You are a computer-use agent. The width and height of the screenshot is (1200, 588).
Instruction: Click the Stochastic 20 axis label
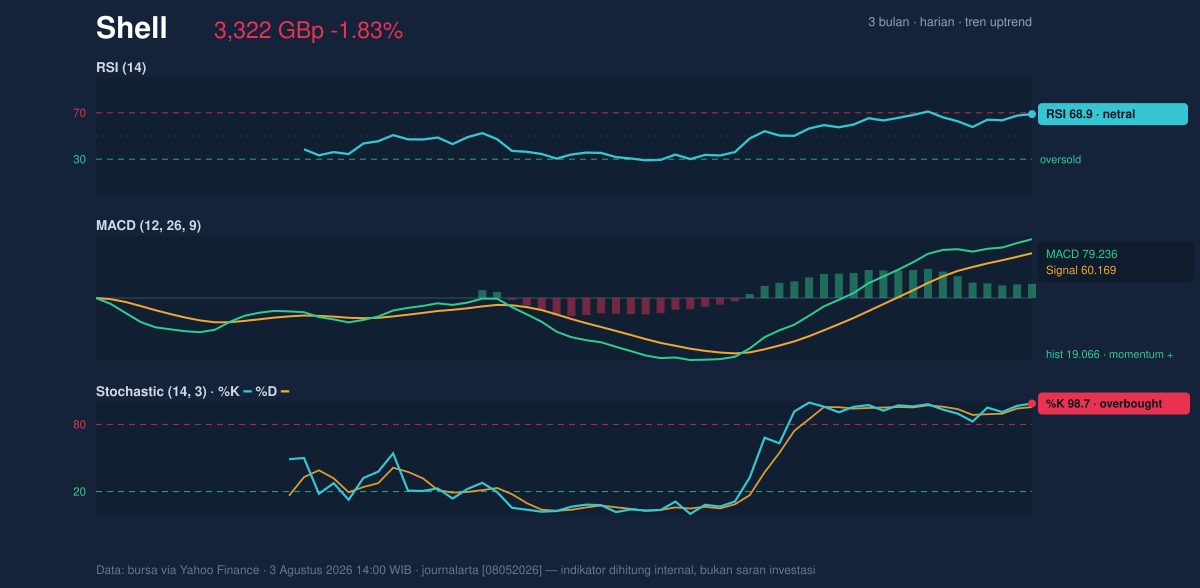pyautogui.click(x=79, y=491)
